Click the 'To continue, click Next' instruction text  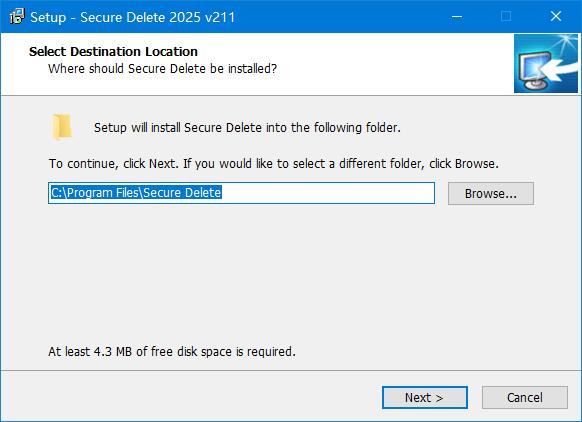pos(274,164)
